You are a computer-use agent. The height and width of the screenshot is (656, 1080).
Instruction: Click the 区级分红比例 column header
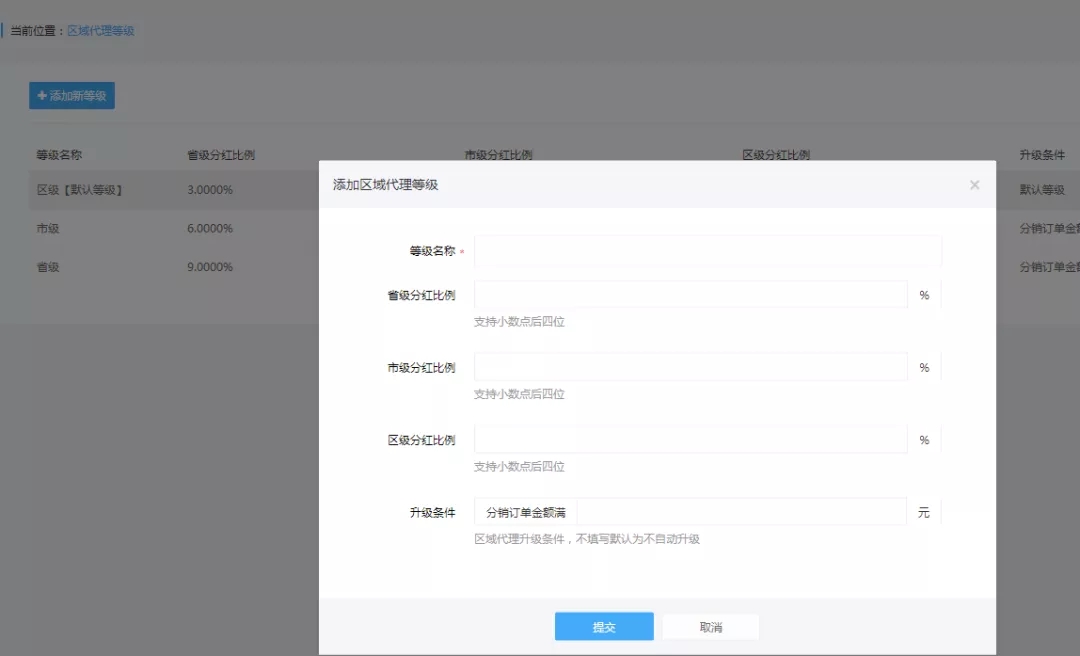click(x=776, y=155)
